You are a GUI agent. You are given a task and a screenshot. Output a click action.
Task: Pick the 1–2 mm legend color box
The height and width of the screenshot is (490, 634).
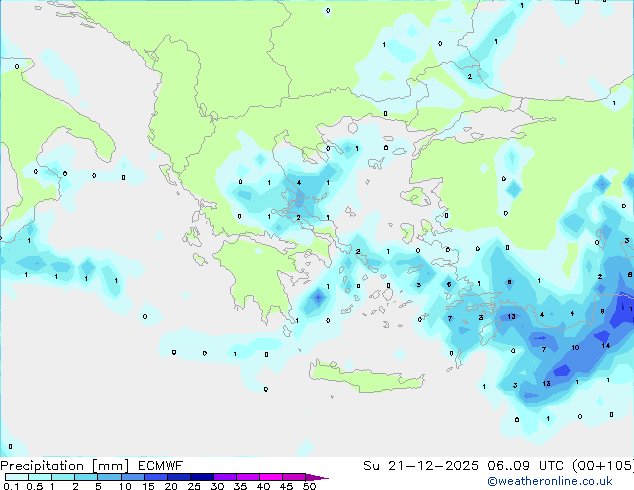(63, 477)
